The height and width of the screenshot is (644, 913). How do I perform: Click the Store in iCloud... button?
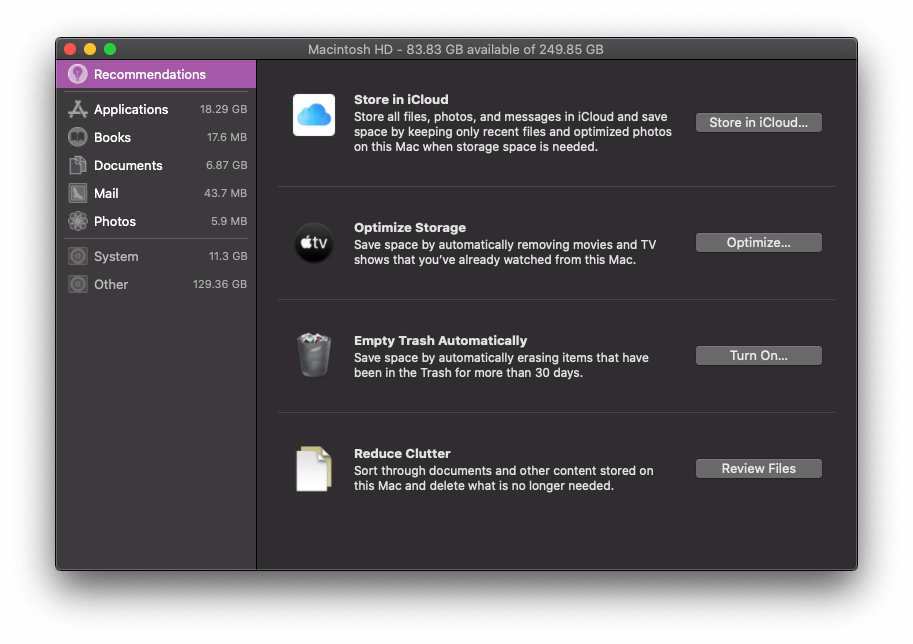[759, 122]
